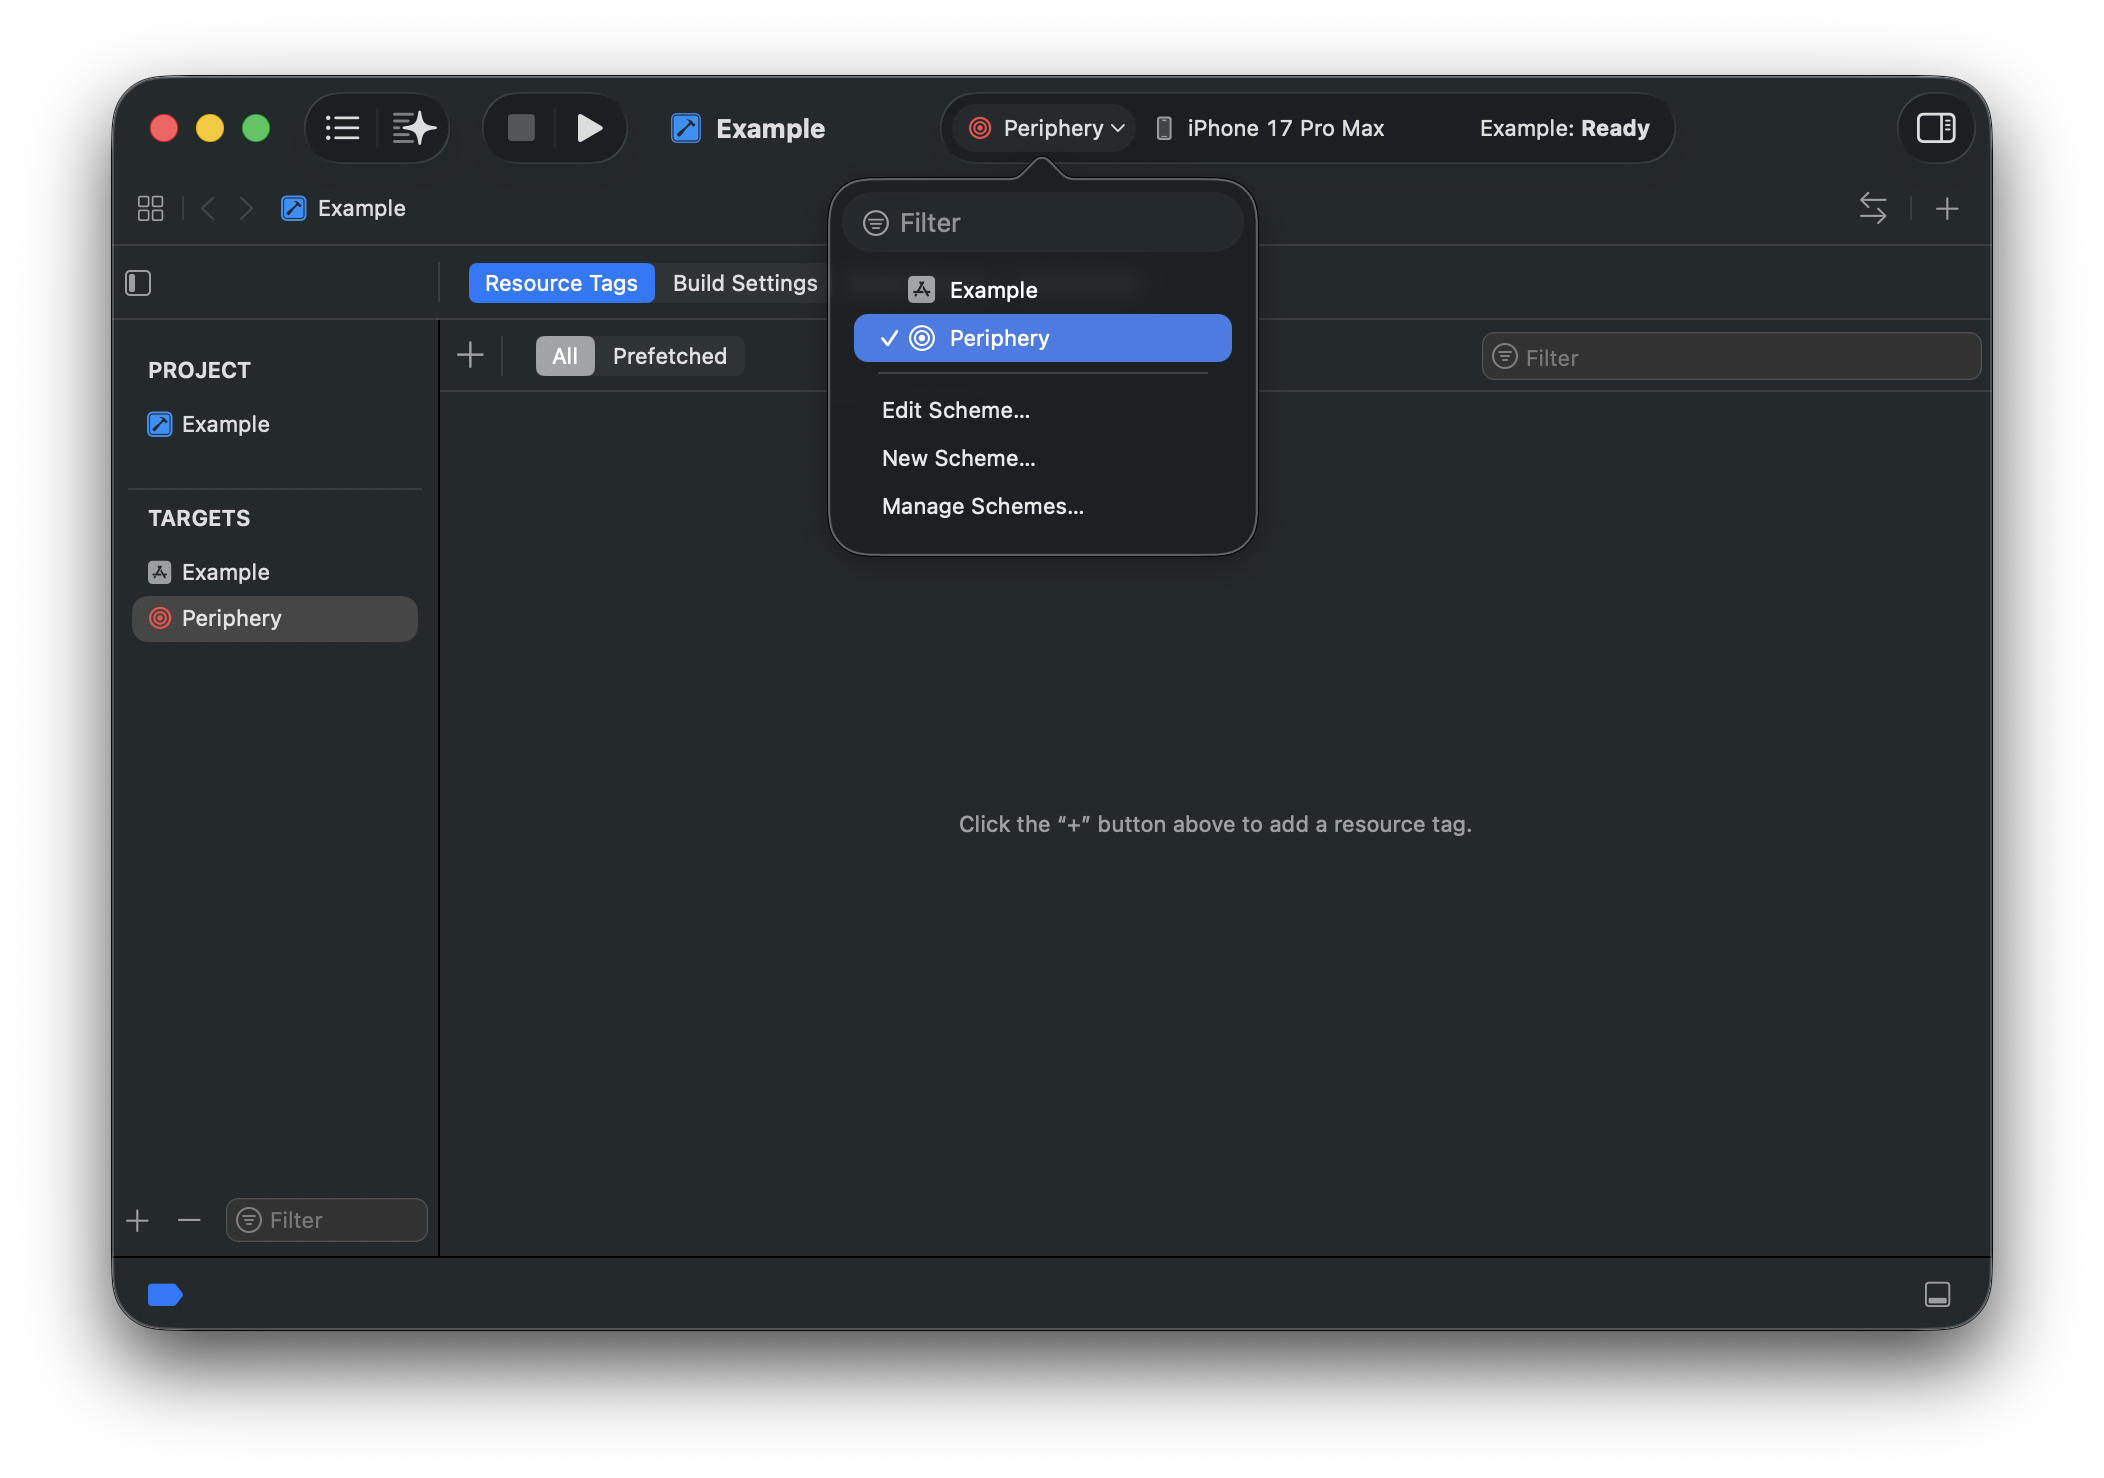
Task: Click the Run (play) button
Action: coord(589,128)
